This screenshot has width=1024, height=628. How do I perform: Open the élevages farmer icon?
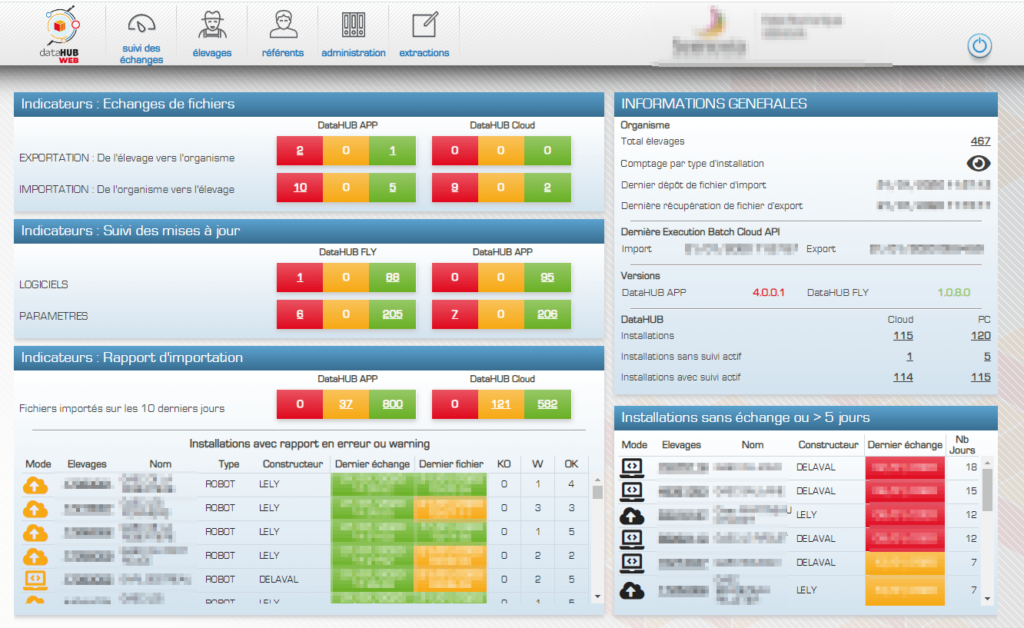[x=212, y=25]
